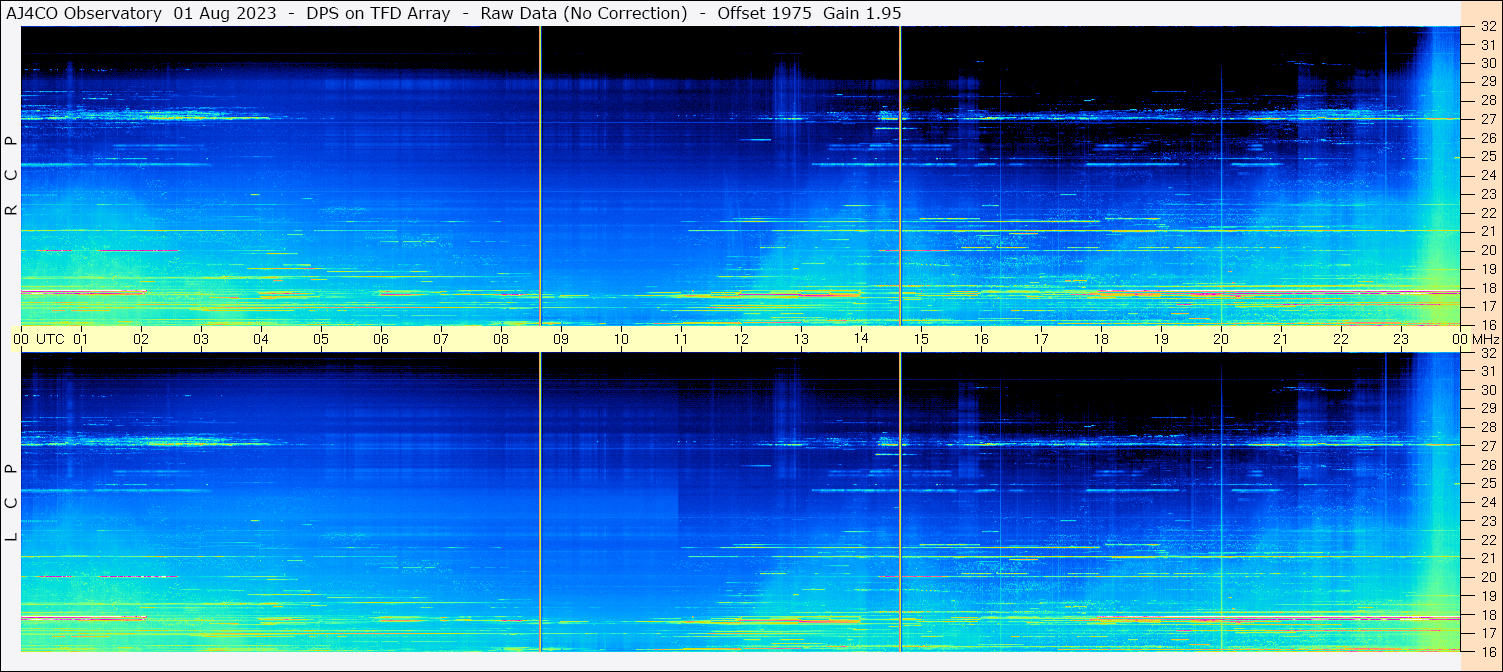Click the 'R C P' vertical panel label

[11, 176]
